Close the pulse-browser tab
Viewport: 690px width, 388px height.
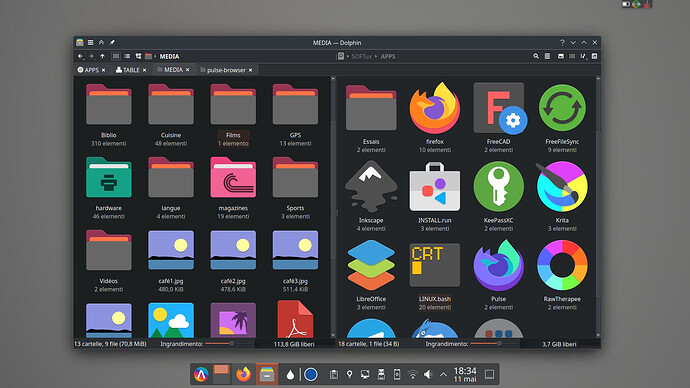coord(250,70)
